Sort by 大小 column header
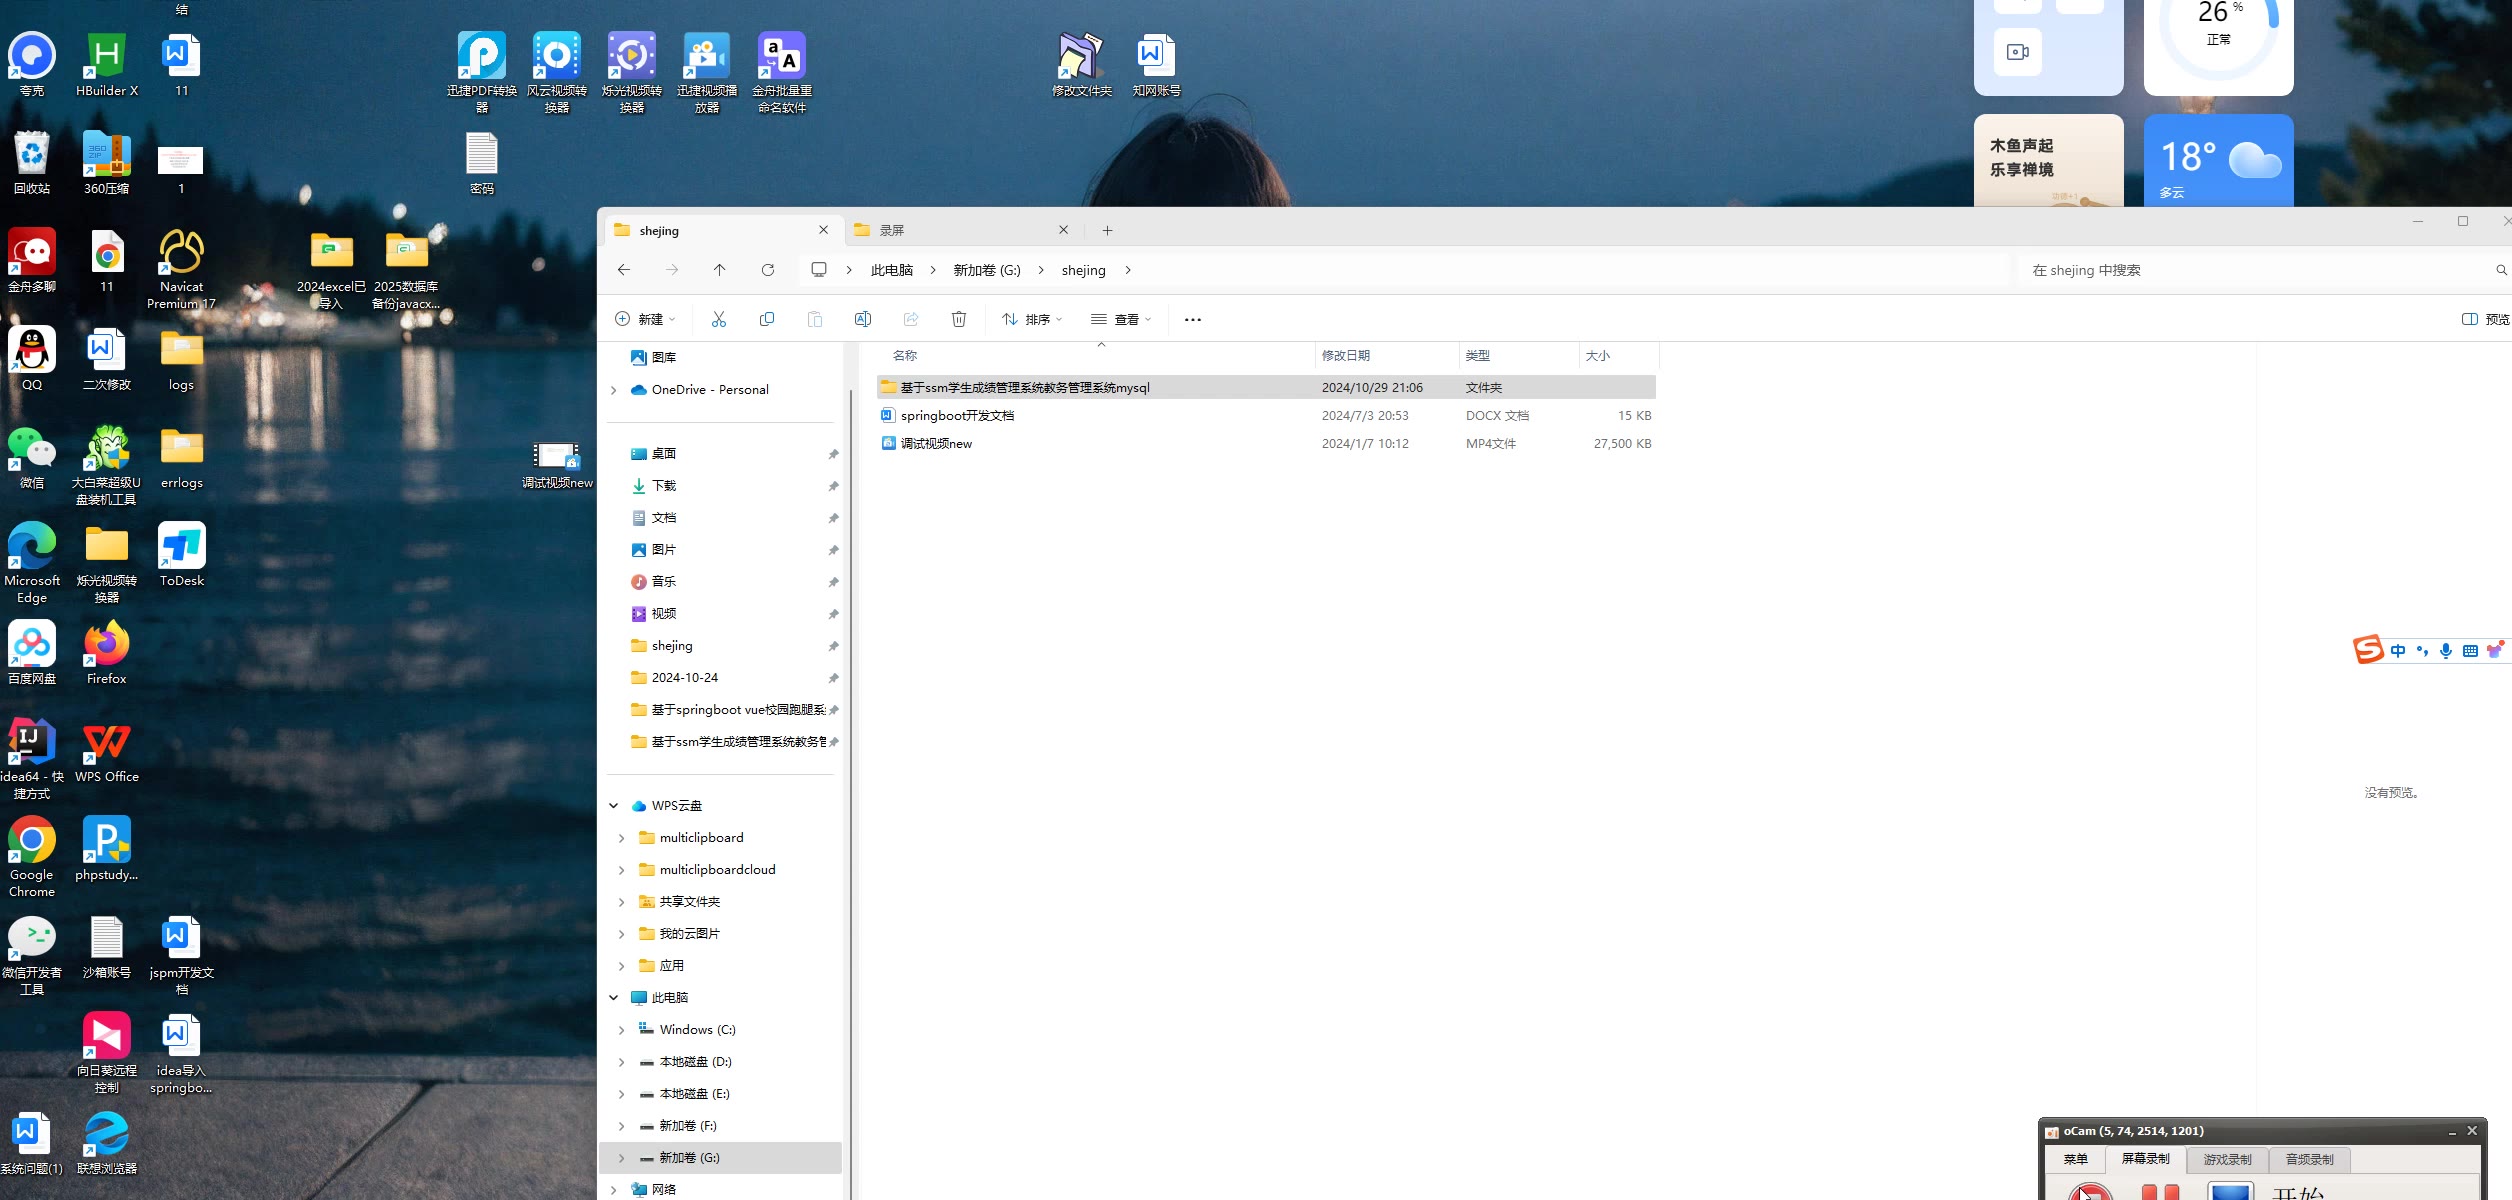 click(1618, 355)
